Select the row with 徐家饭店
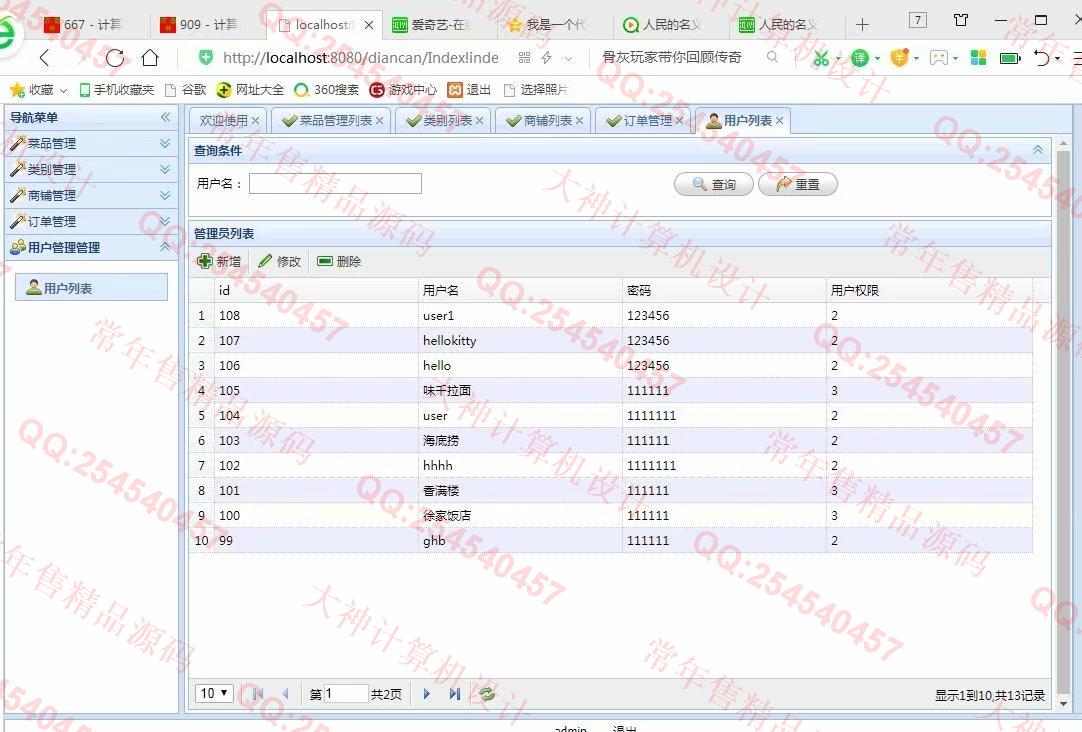The width and height of the screenshot is (1082, 732). (x=611, y=515)
